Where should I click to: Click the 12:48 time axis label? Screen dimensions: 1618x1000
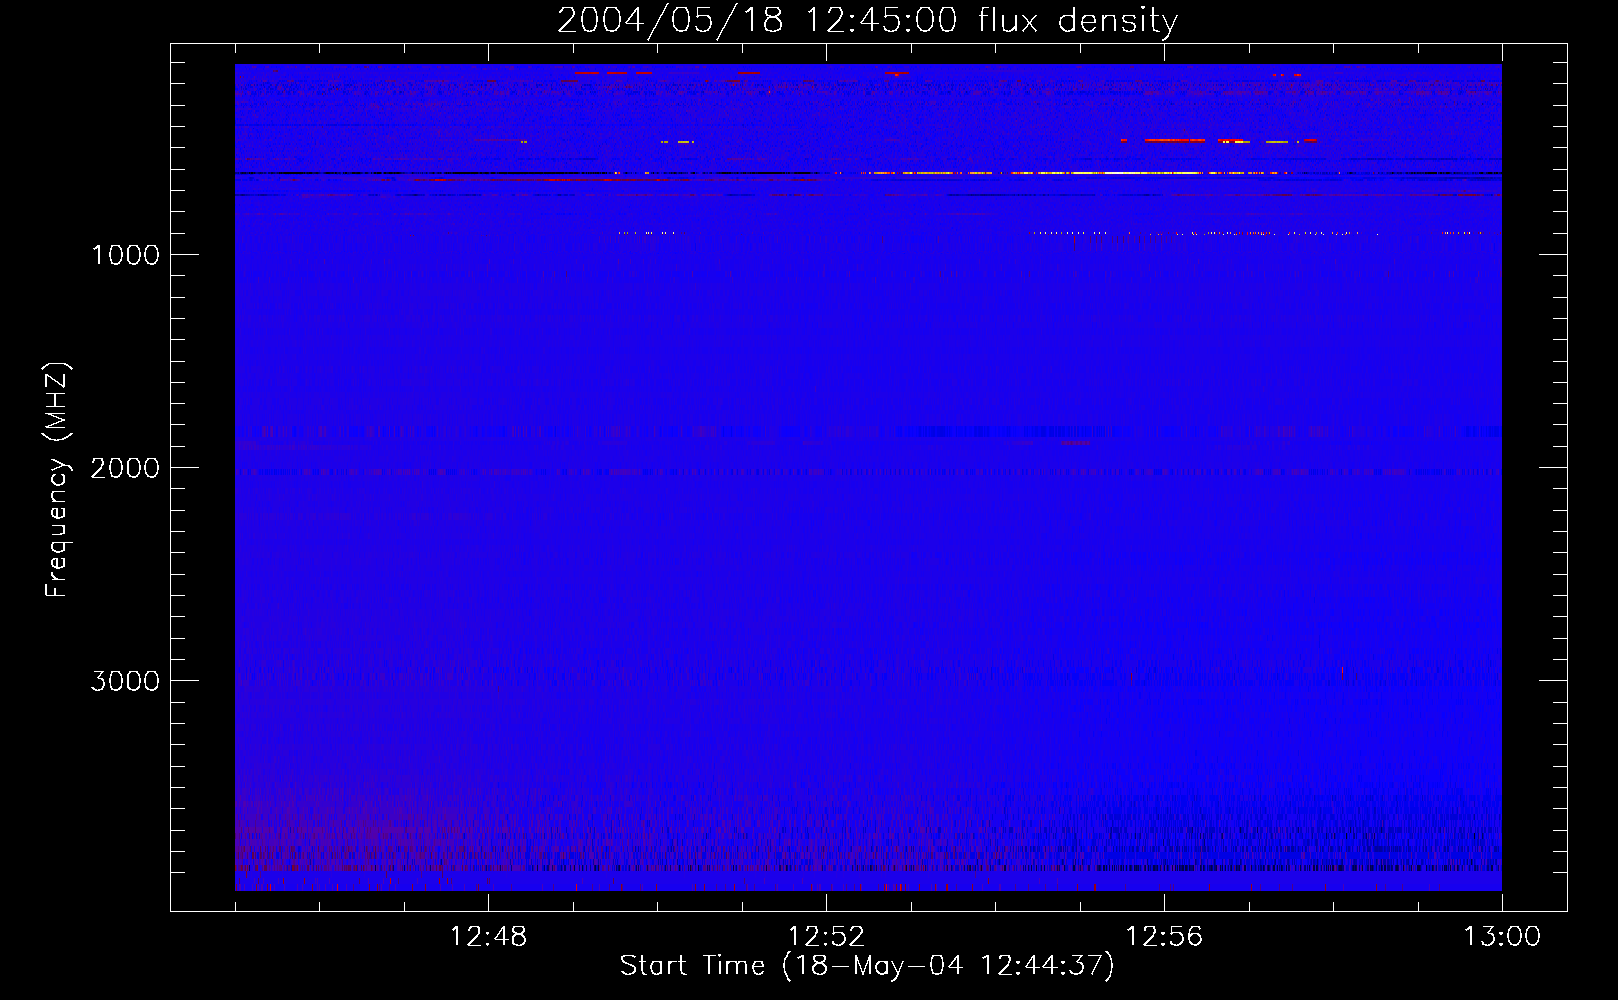[x=488, y=937]
